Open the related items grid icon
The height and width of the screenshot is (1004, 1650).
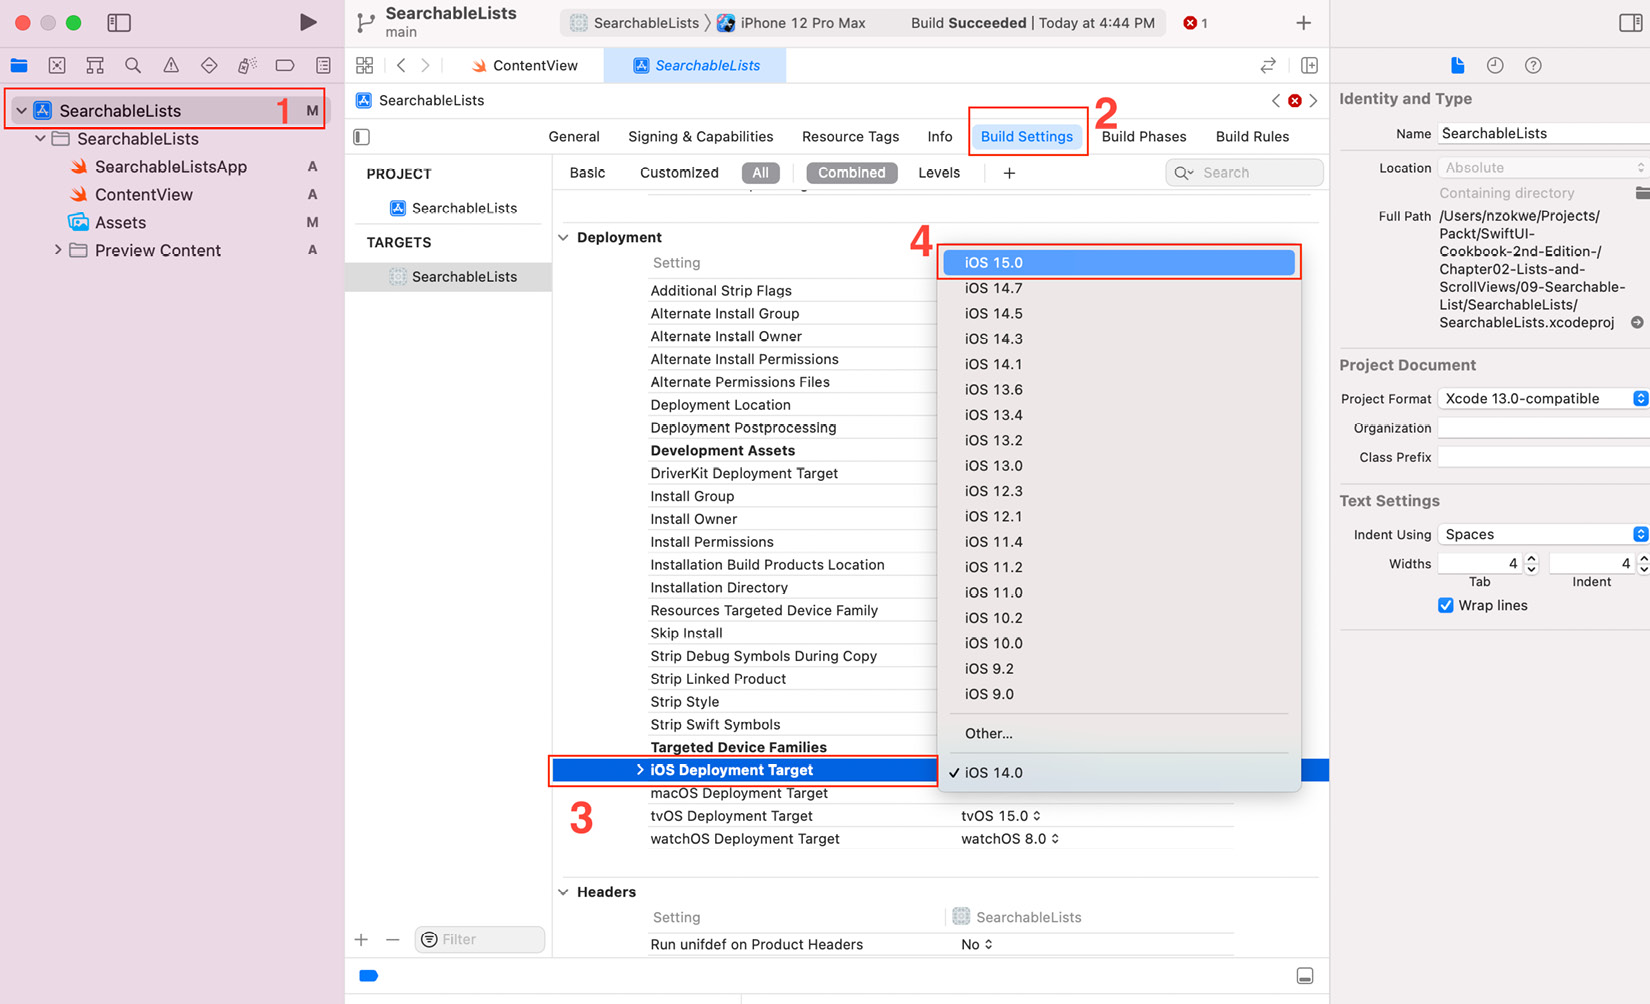point(365,65)
